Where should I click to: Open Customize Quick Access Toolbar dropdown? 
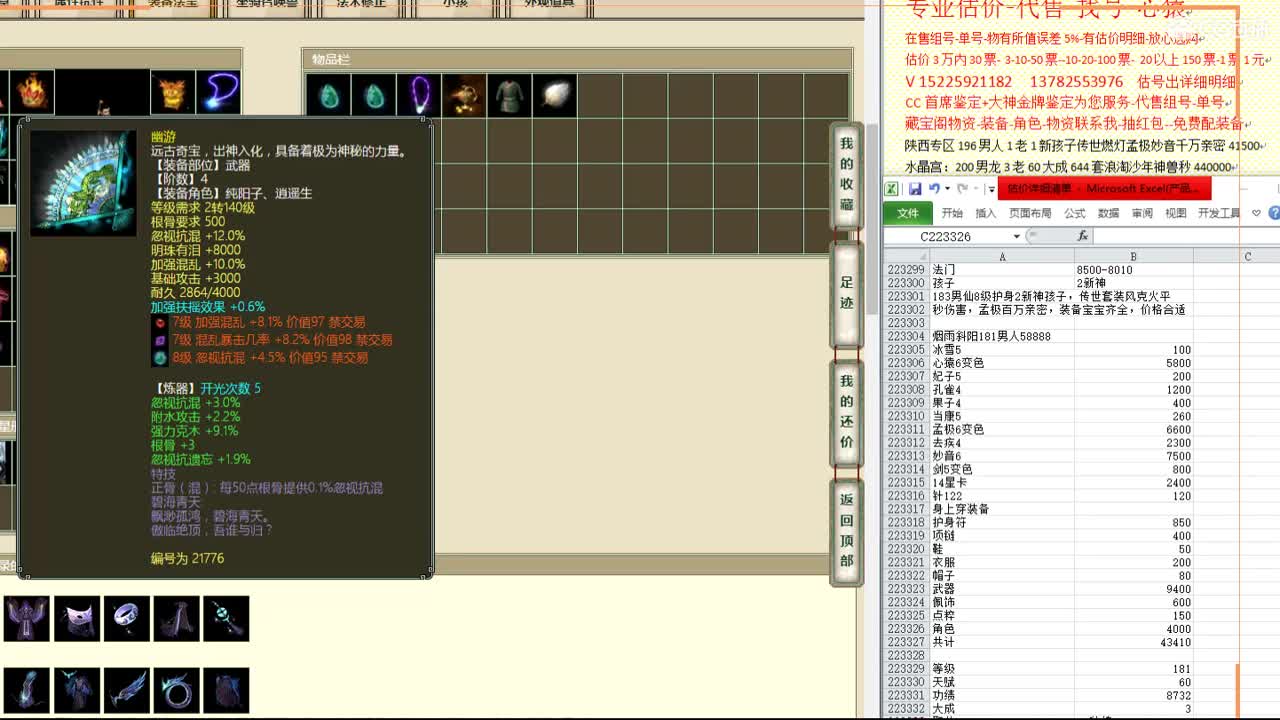991,189
